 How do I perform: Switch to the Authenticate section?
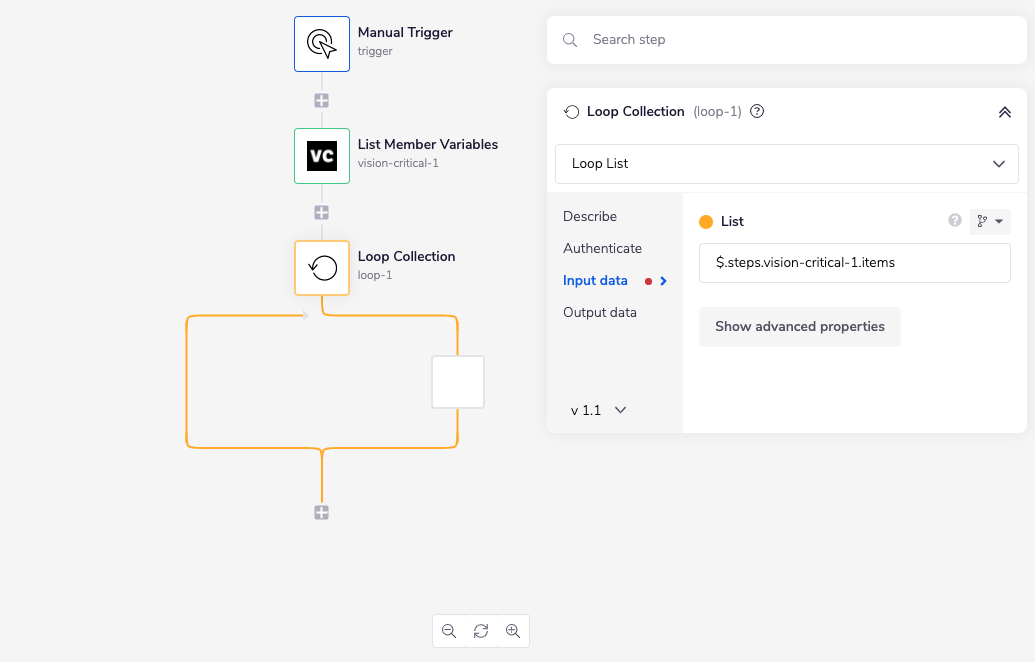point(602,248)
